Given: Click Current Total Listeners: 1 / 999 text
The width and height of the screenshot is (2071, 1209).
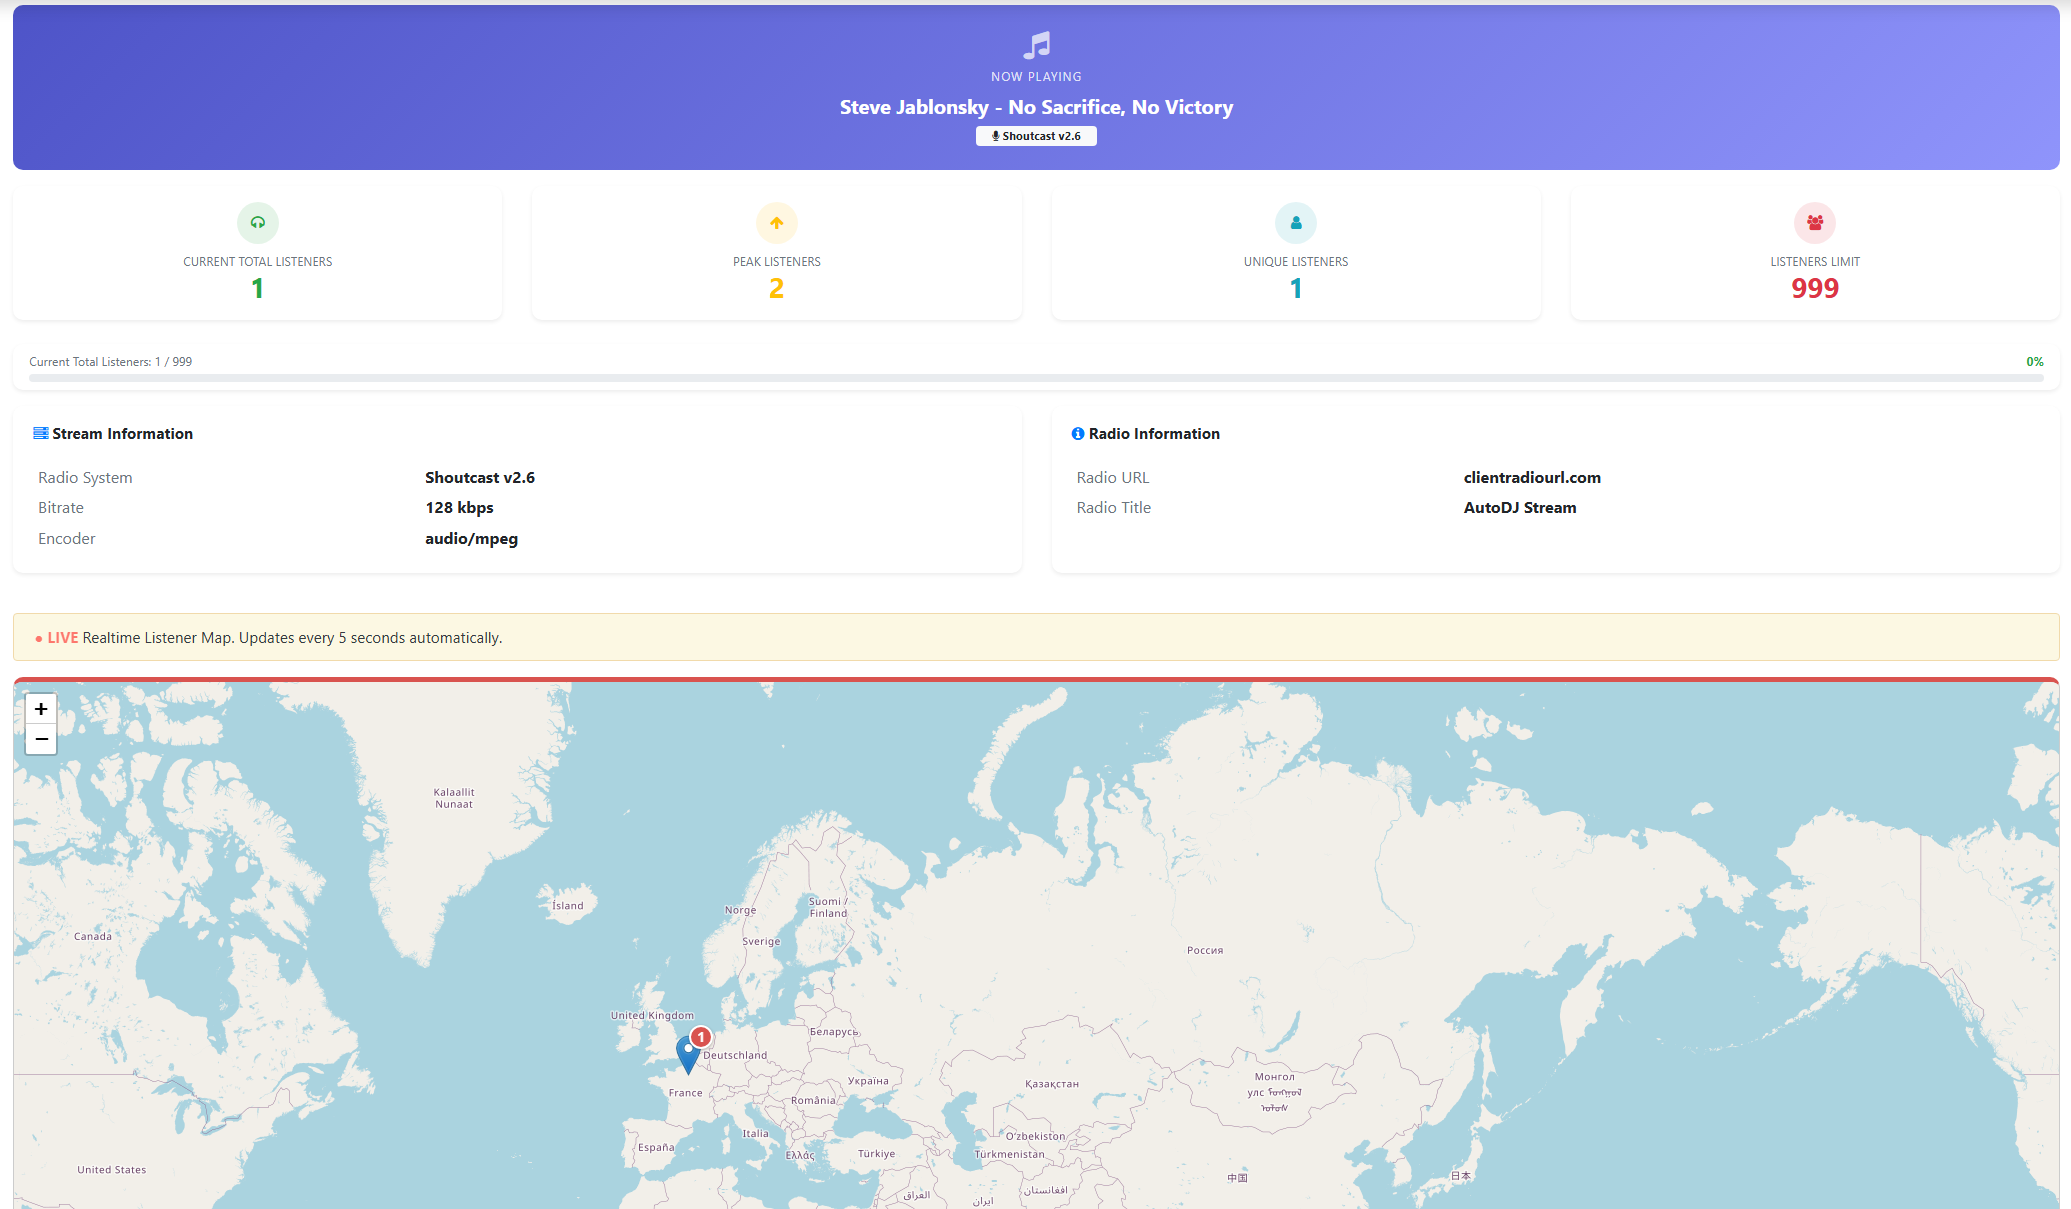Looking at the screenshot, I should (x=110, y=362).
